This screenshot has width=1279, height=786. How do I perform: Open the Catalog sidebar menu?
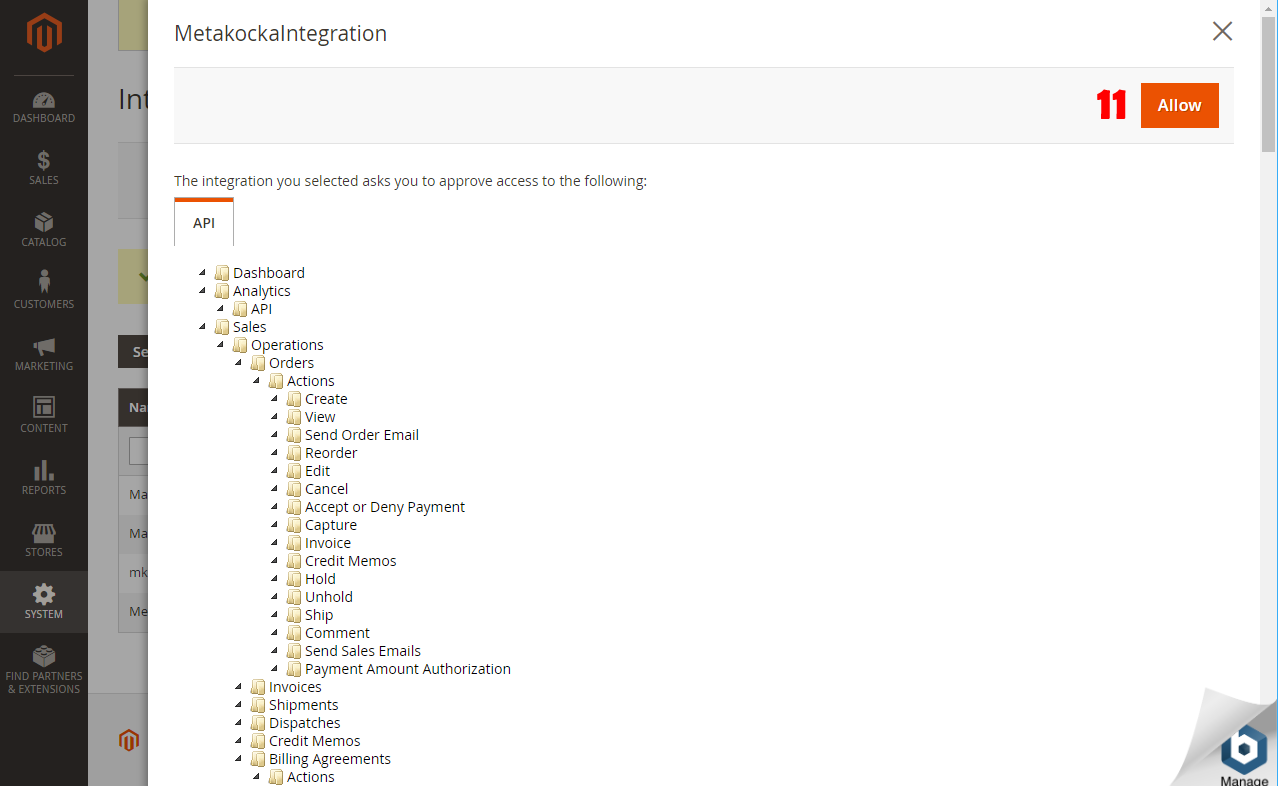[x=44, y=231]
